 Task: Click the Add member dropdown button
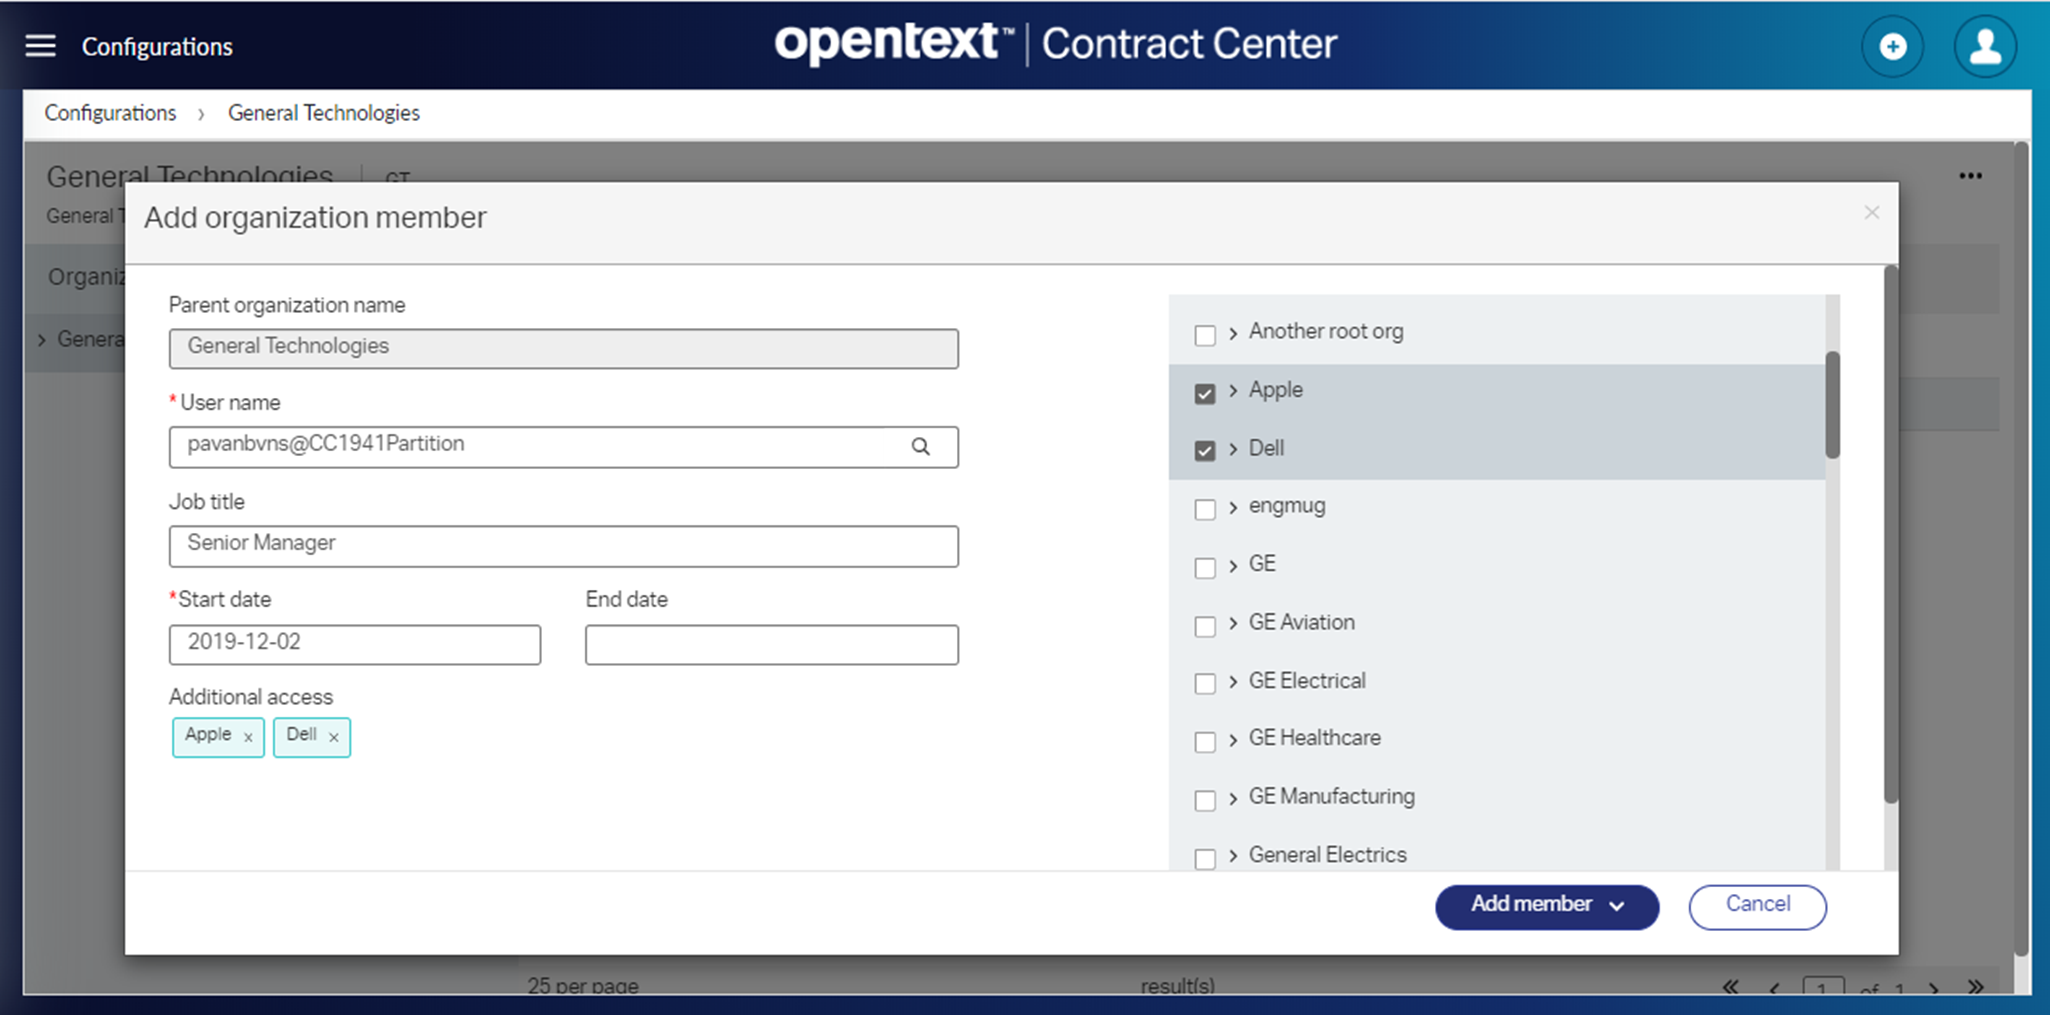click(x=1547, y=906)
